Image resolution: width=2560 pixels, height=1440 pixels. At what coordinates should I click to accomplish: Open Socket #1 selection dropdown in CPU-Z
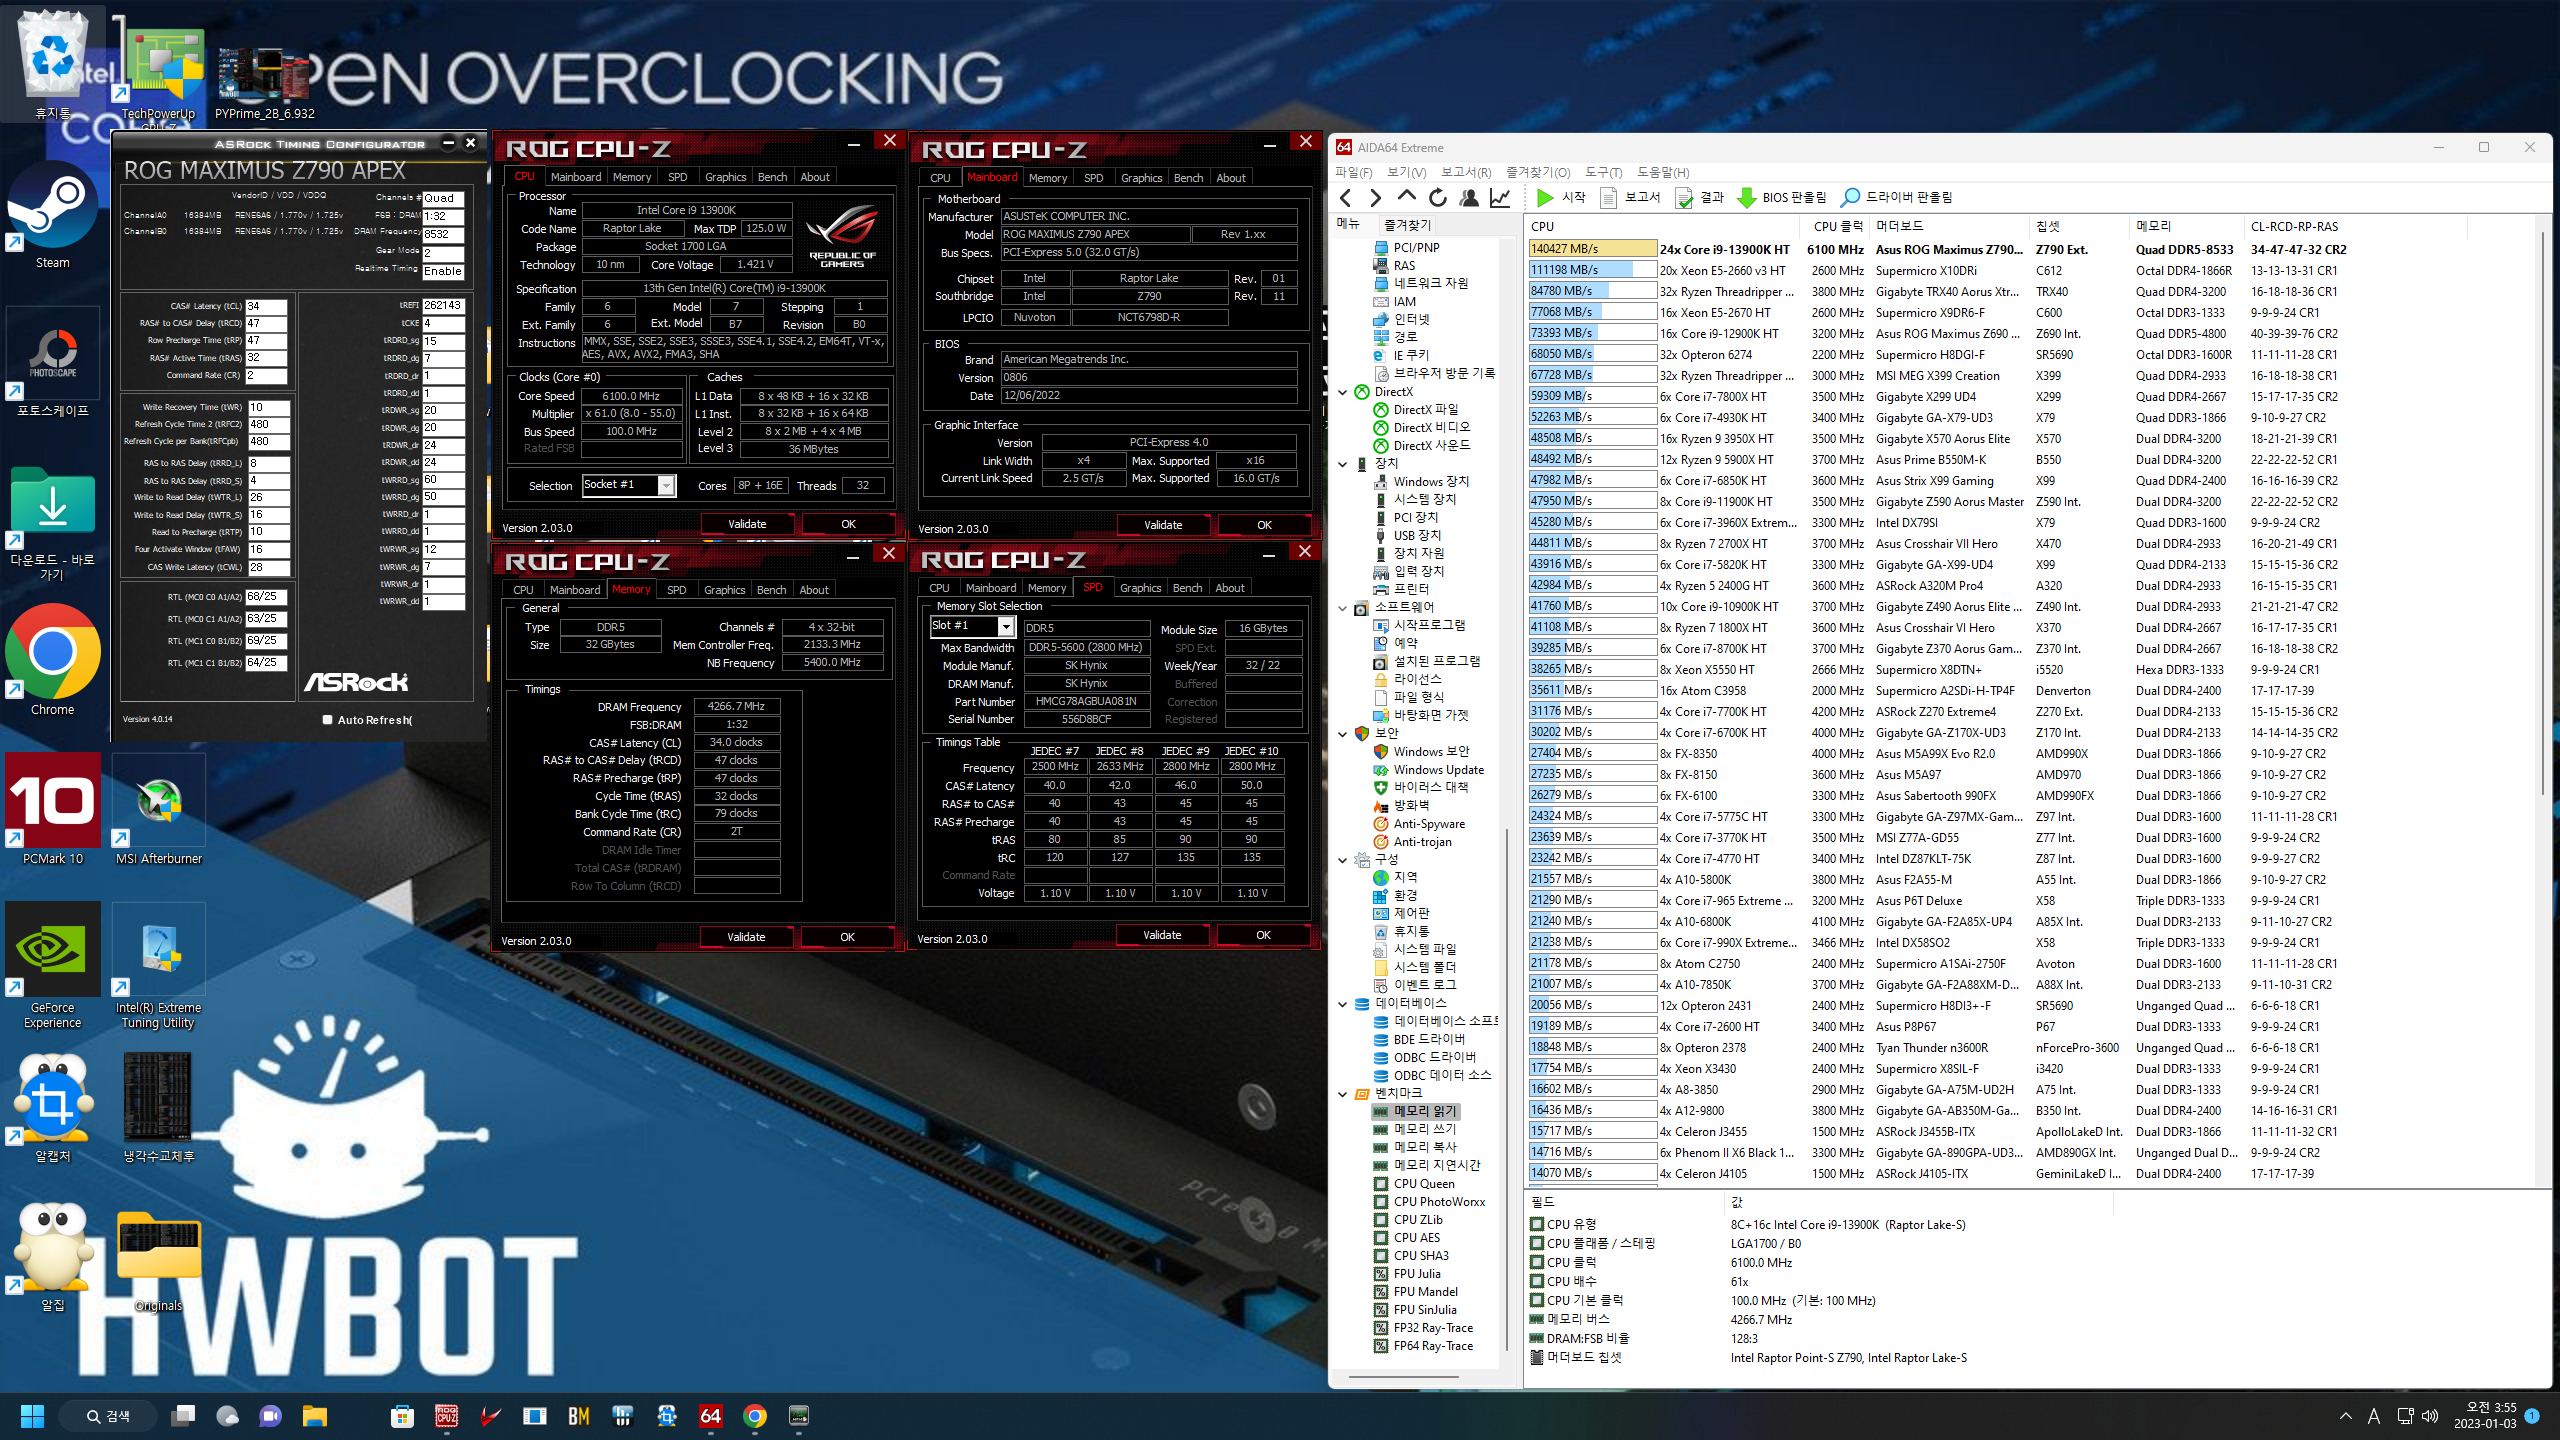(666, 486)
